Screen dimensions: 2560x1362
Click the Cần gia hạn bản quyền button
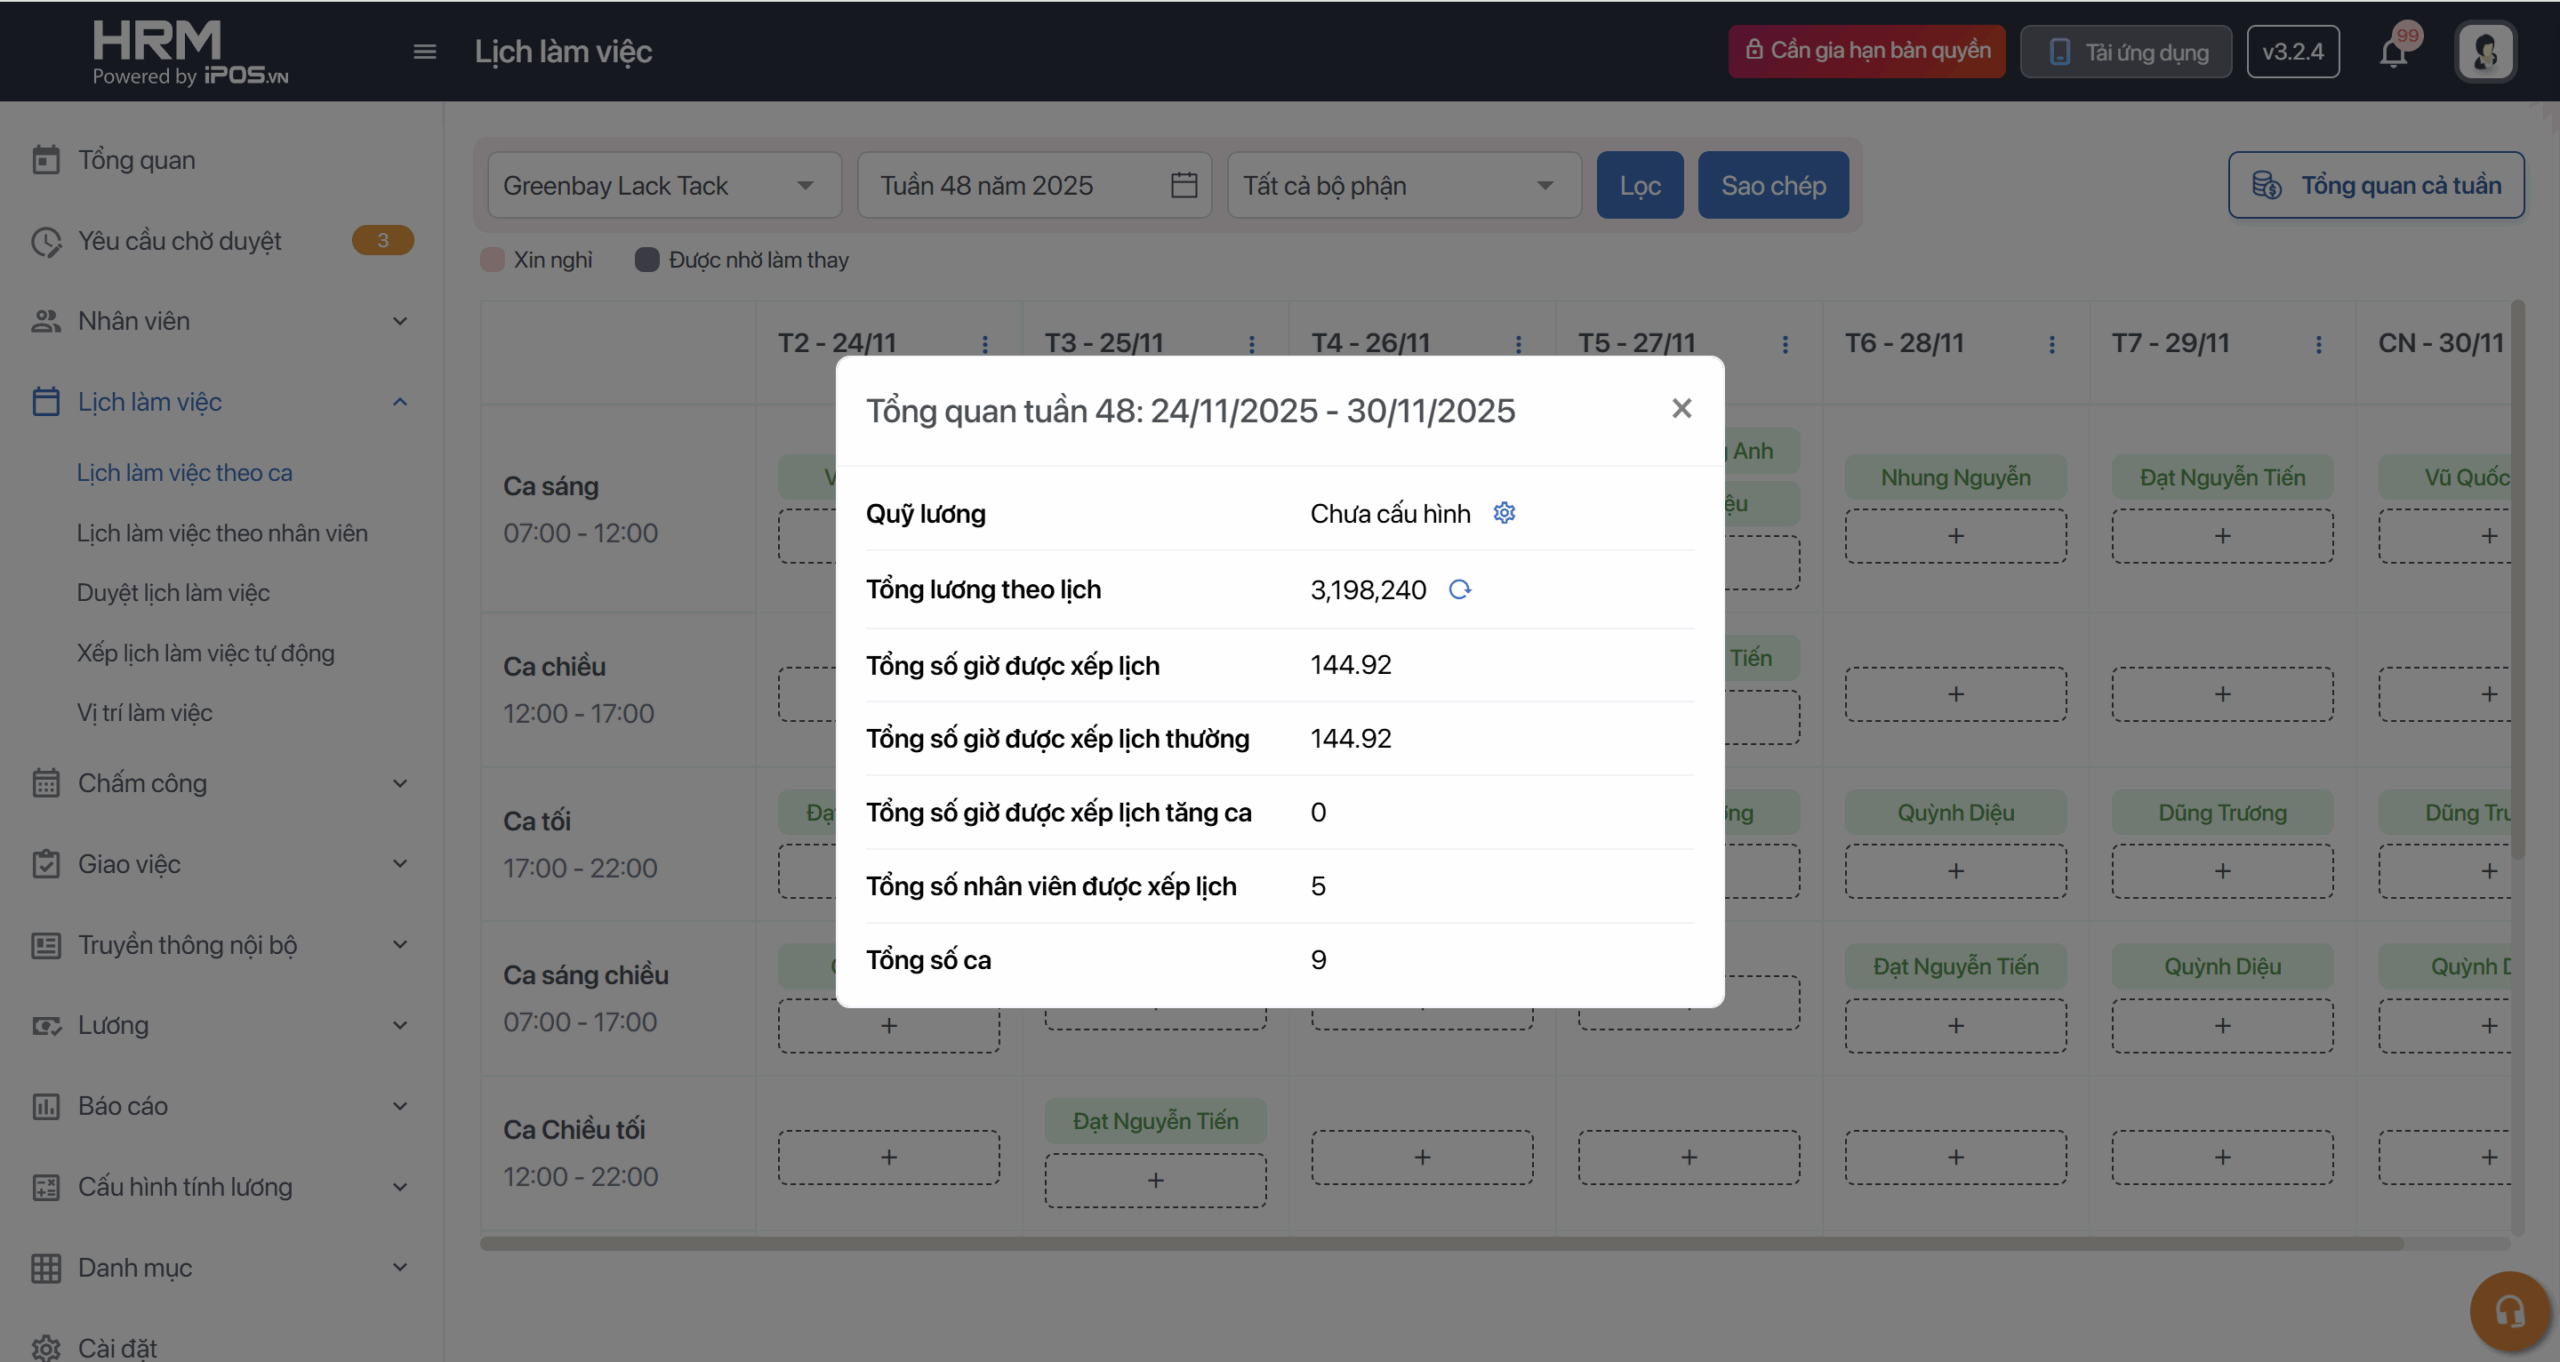click(1866, 51)
